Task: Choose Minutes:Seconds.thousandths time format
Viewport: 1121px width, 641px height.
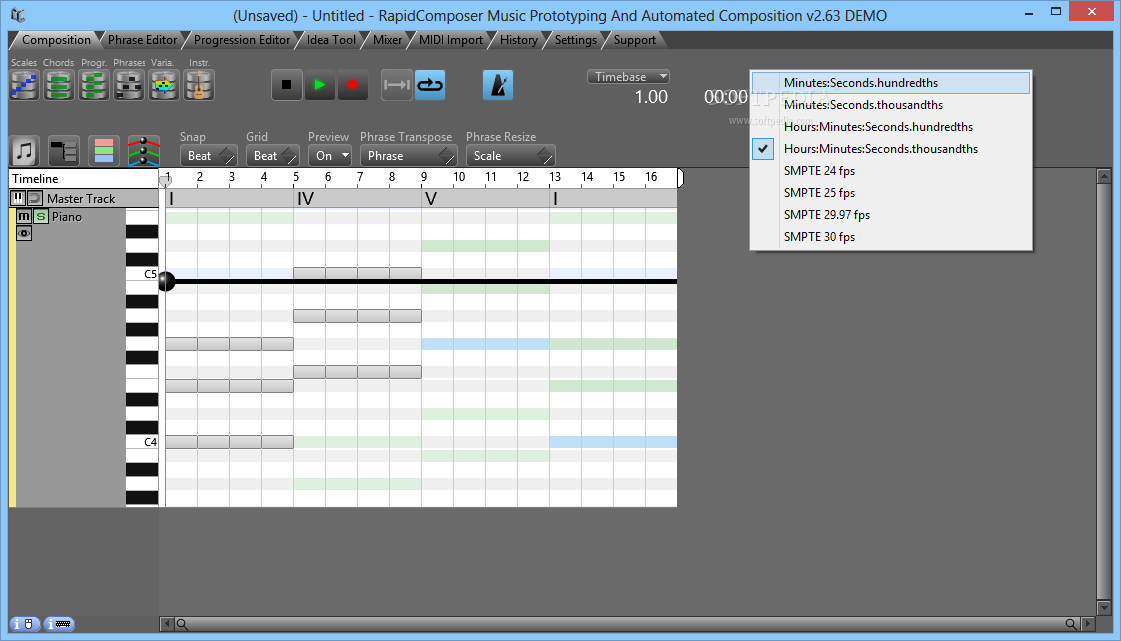Action: click(891, 105)
